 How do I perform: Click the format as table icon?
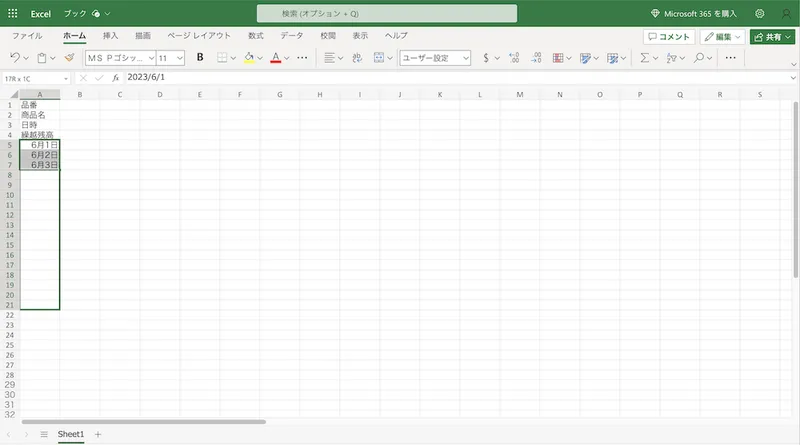(x=585, y=58)
